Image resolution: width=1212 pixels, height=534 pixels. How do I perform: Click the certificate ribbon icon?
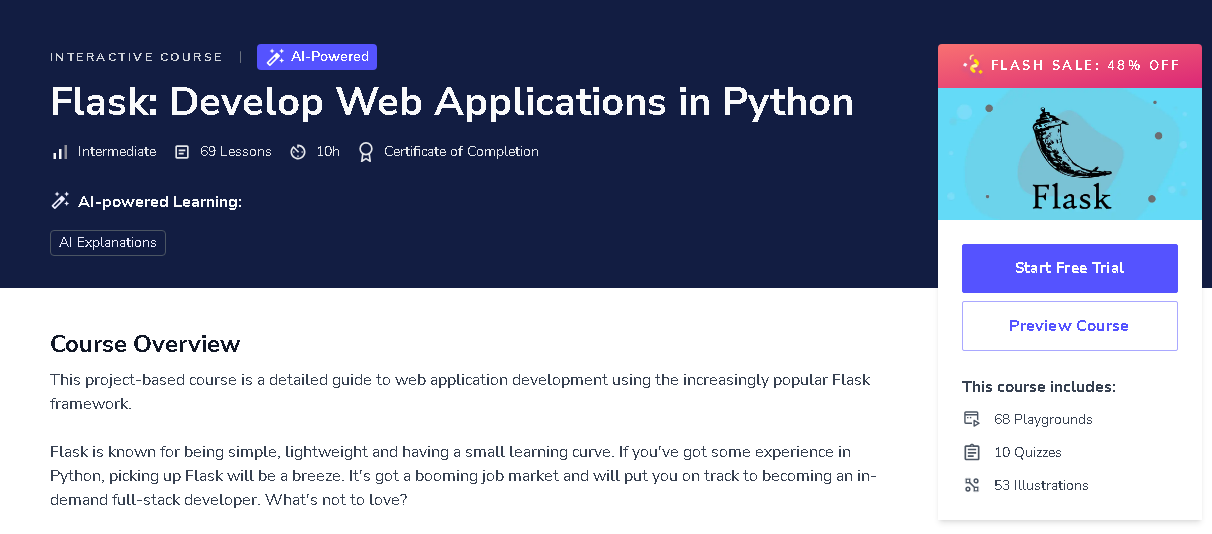pyautogui.click(x=366, y=152)
